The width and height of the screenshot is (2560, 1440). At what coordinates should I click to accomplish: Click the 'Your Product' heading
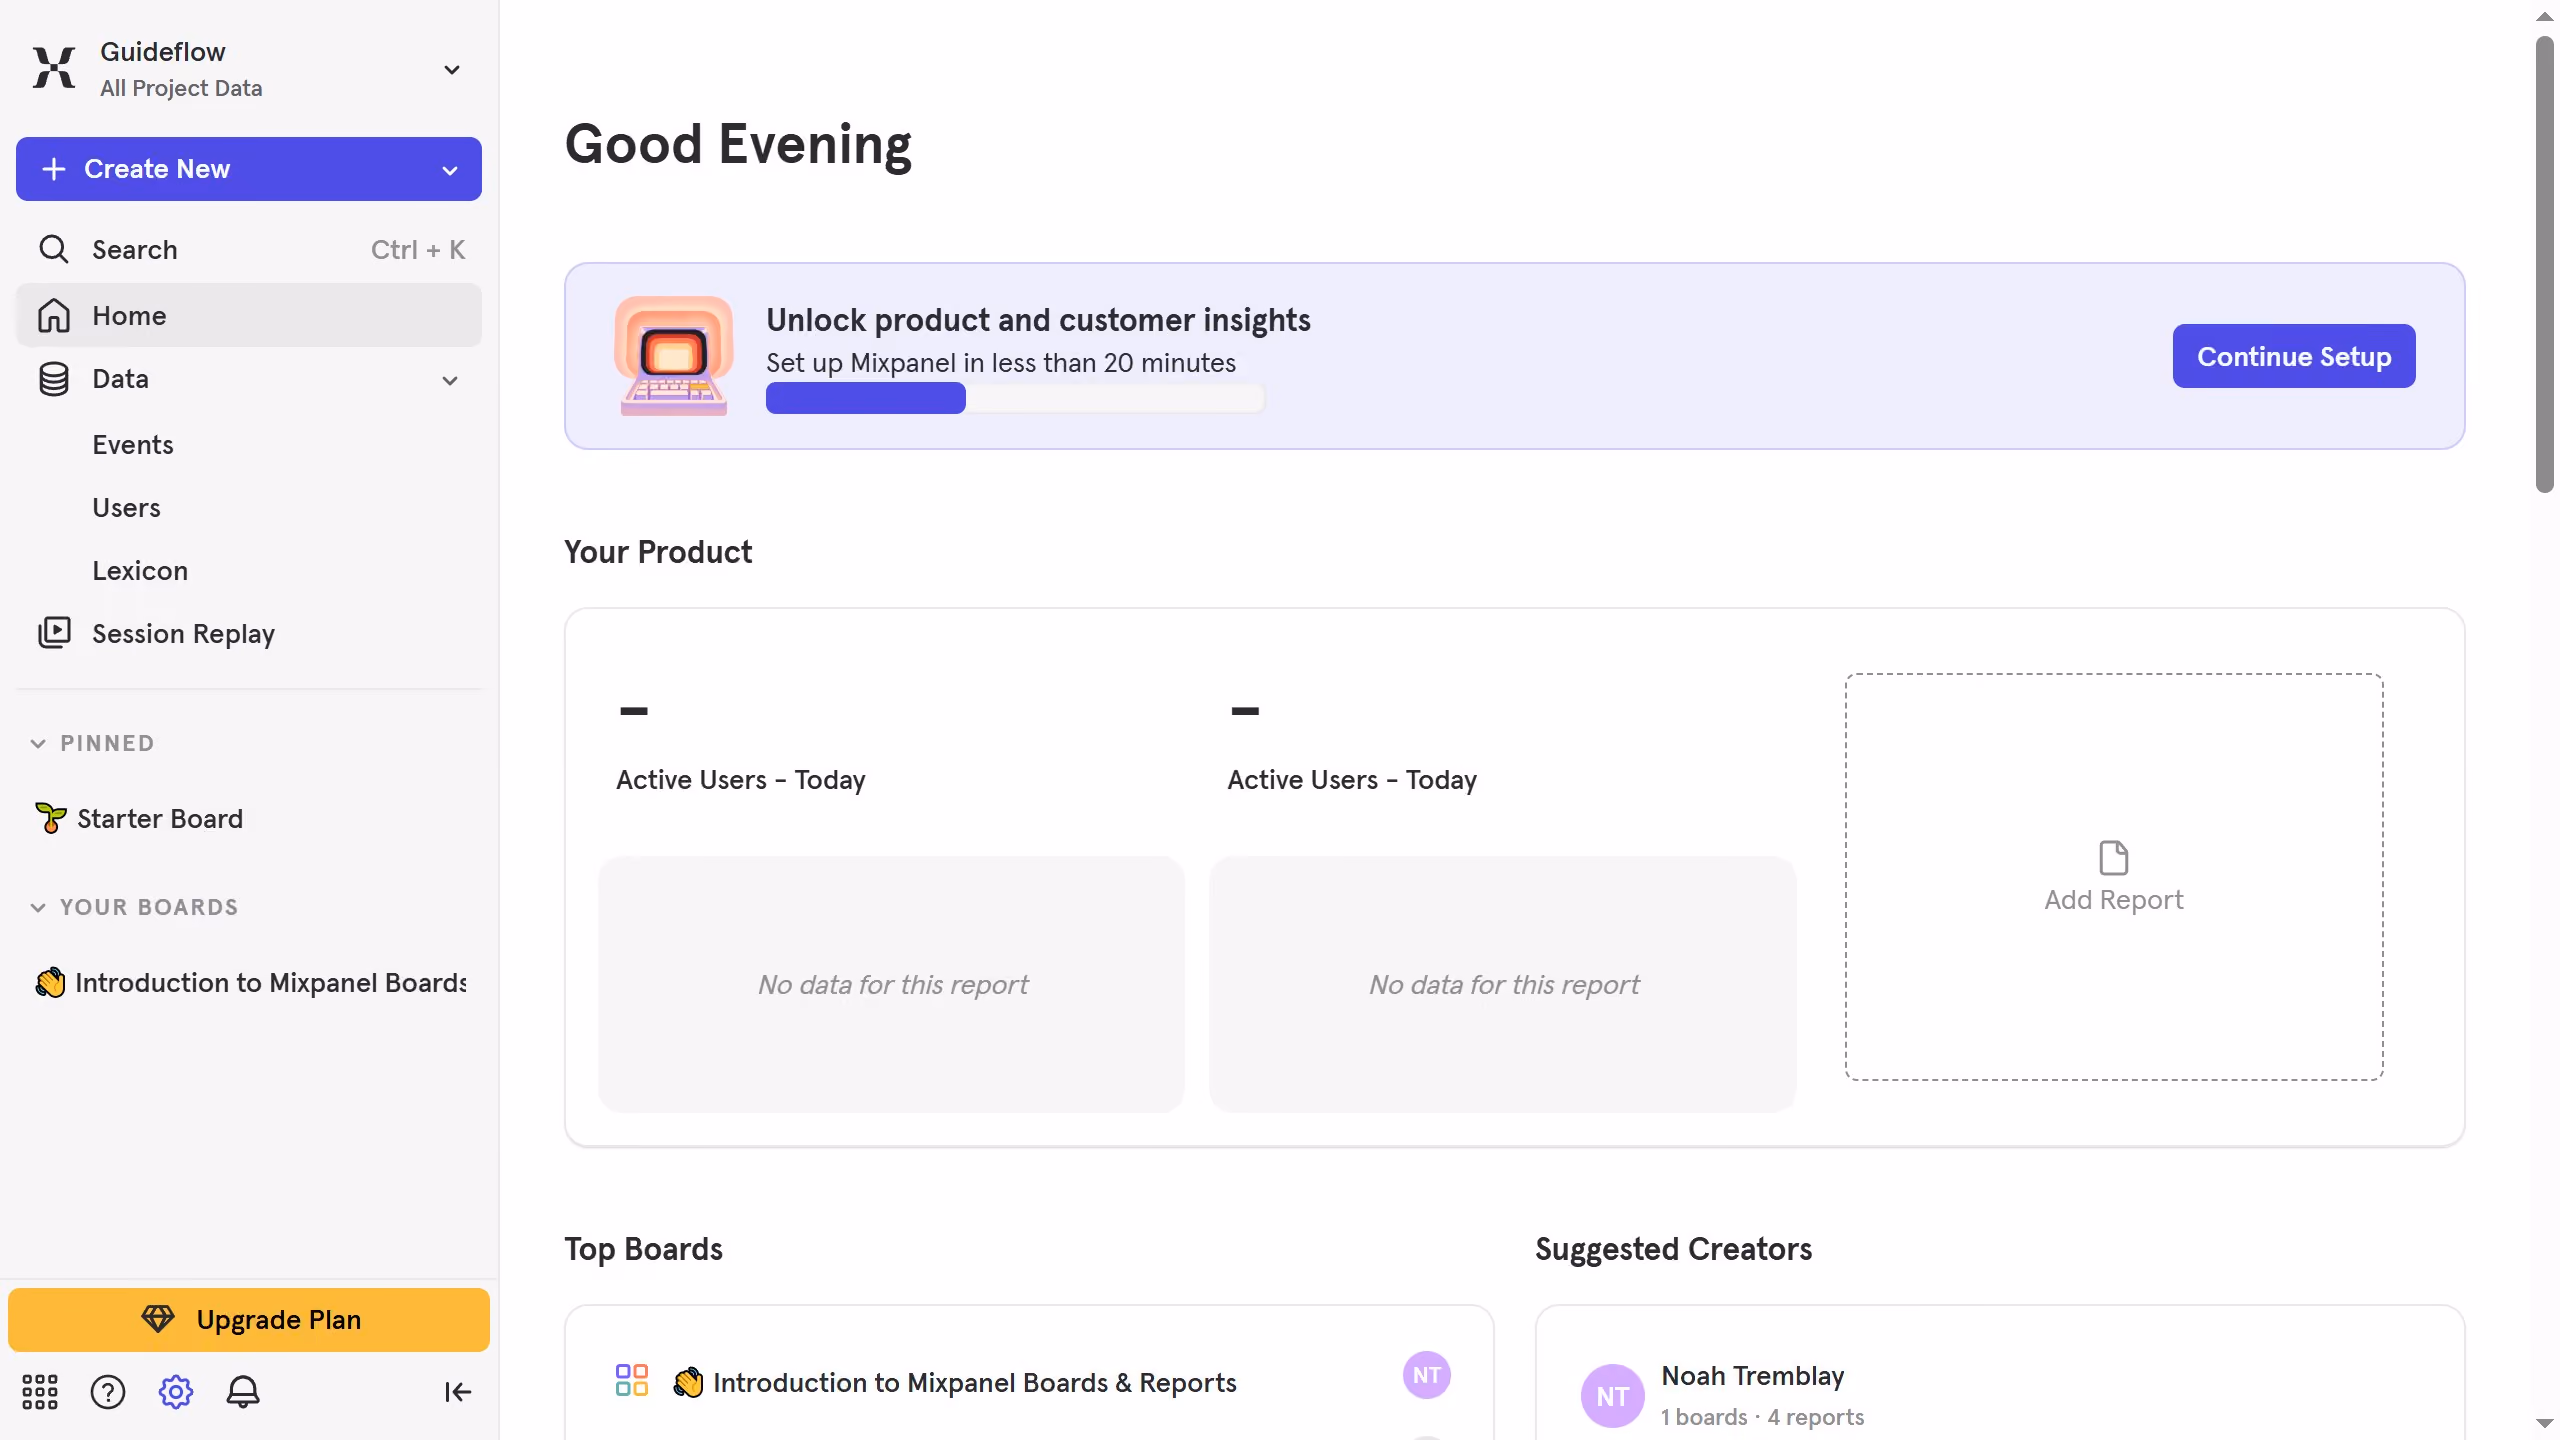coord(658,552)
